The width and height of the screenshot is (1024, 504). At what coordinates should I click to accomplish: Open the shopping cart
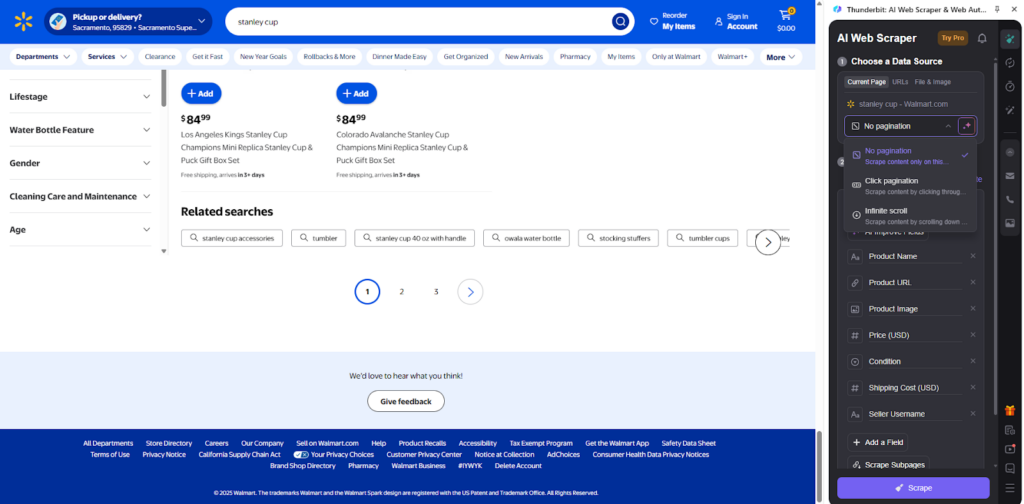click(786, 21)
